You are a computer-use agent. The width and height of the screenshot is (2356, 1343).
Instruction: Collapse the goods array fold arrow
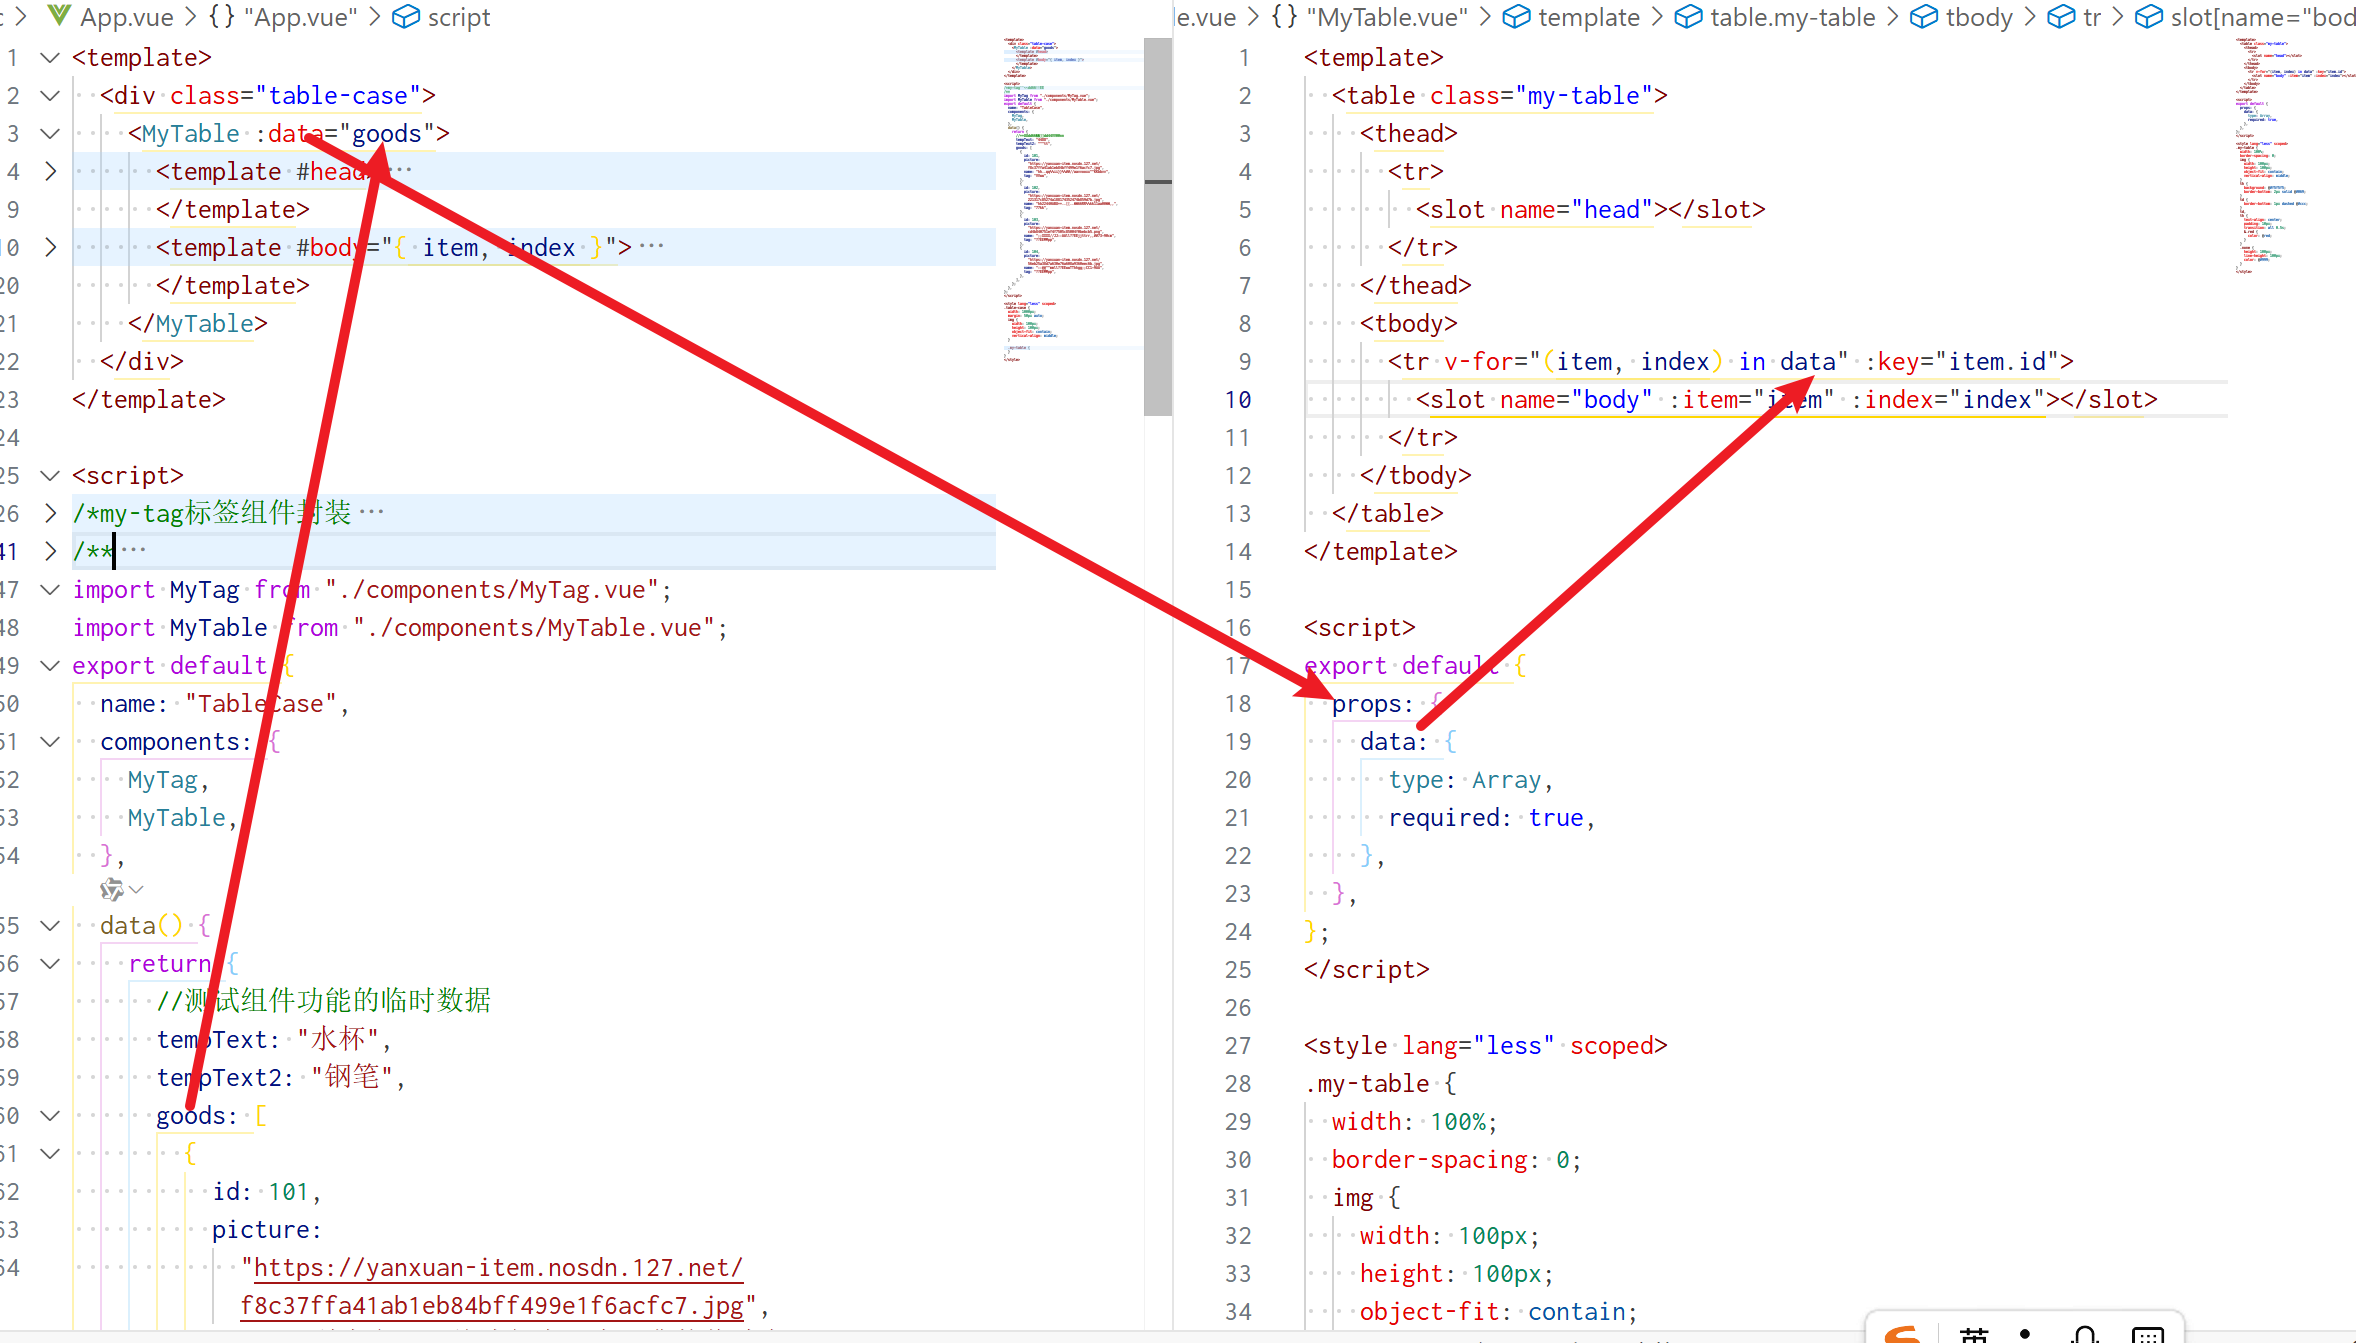tap(50, 1115)
